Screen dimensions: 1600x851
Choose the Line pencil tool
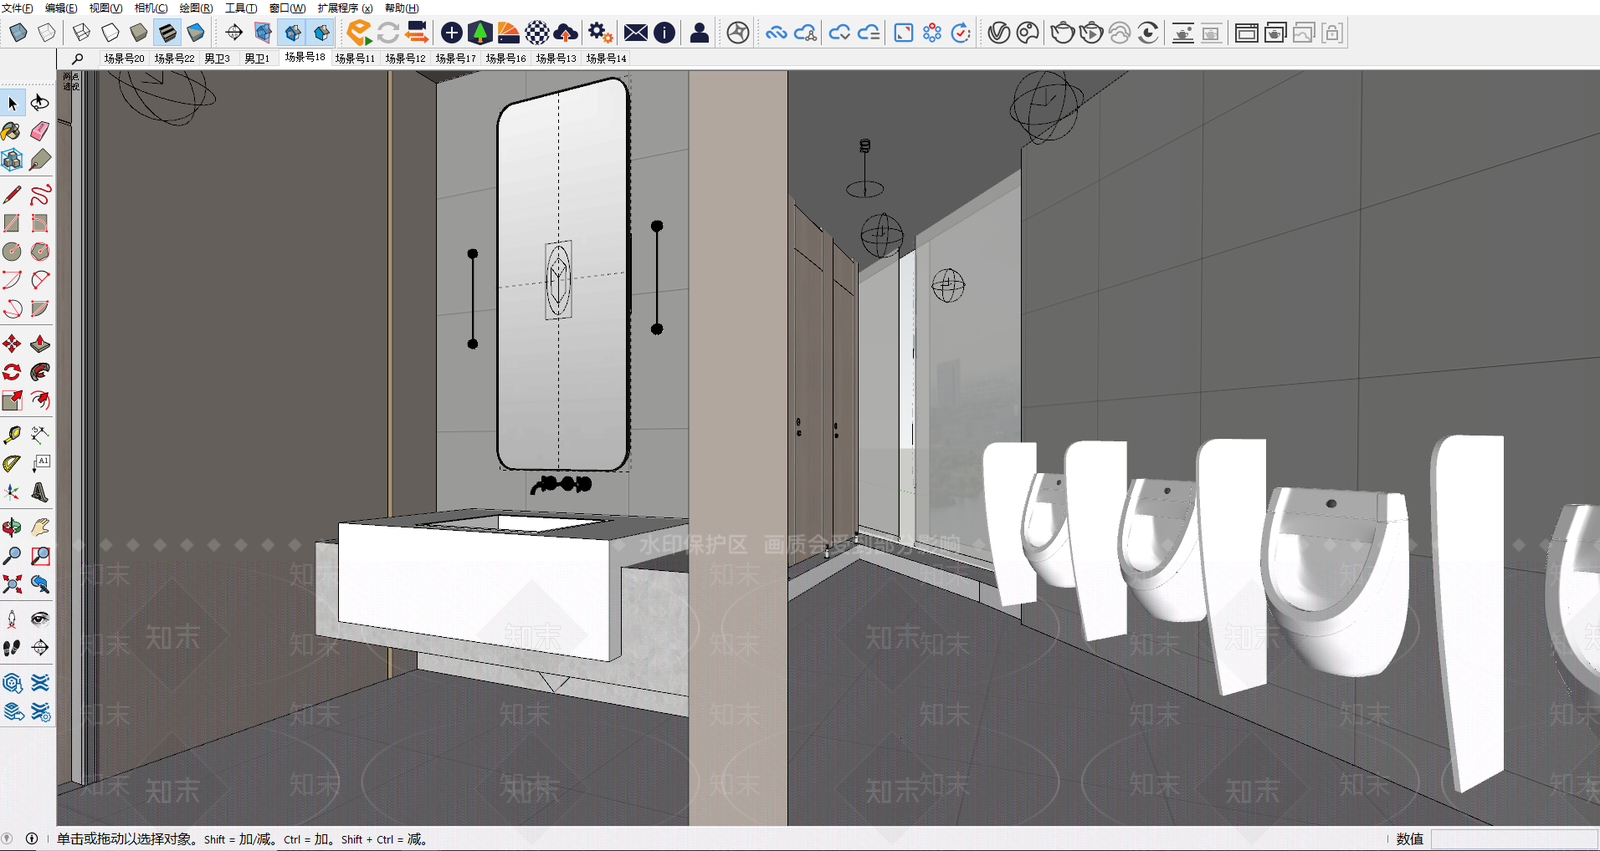(x=12, y=195)
